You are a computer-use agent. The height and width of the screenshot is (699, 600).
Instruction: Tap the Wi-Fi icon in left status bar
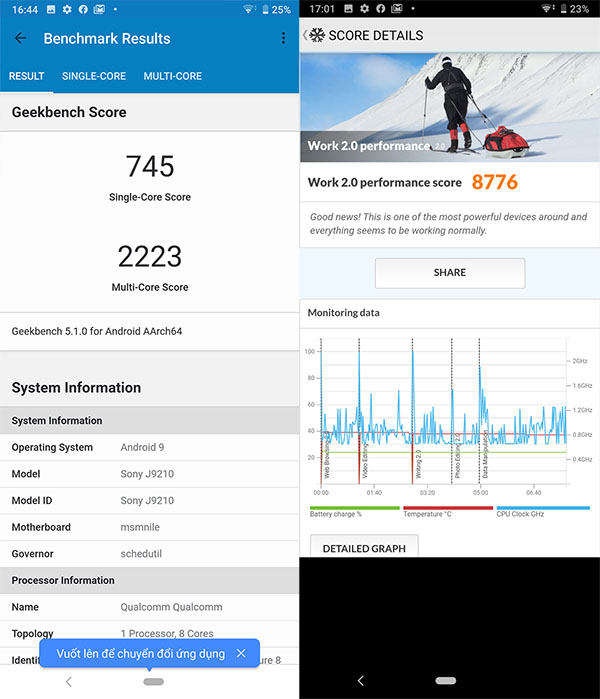pos(248,9)
